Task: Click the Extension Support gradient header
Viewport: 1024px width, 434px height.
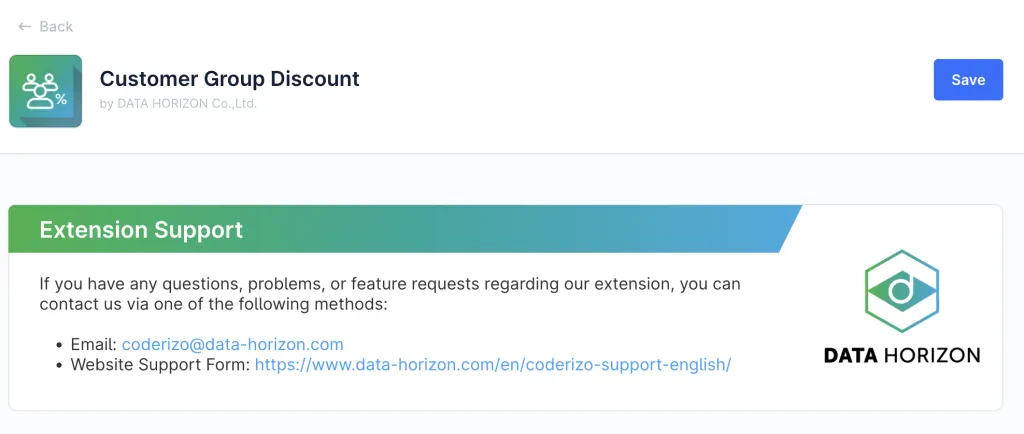Action: pyautogui.click(x=405, y=229)
